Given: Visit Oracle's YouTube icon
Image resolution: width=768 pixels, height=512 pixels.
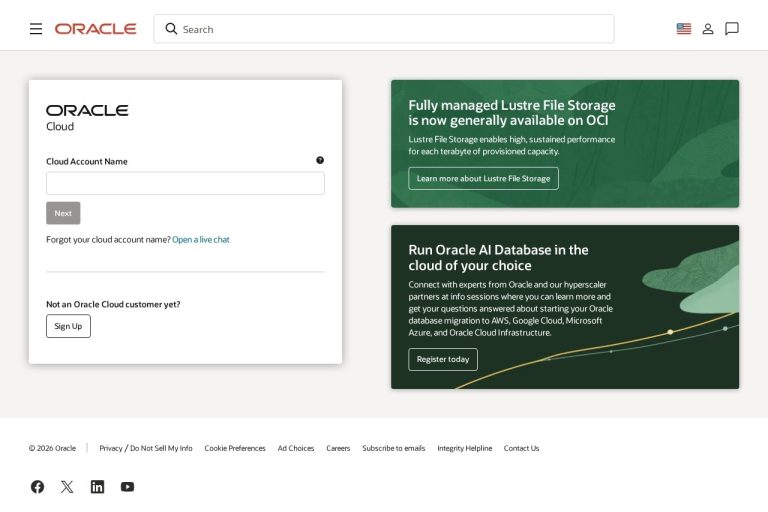Looking at the screenshot, I should pyautogui.click(x=127, y=487).
